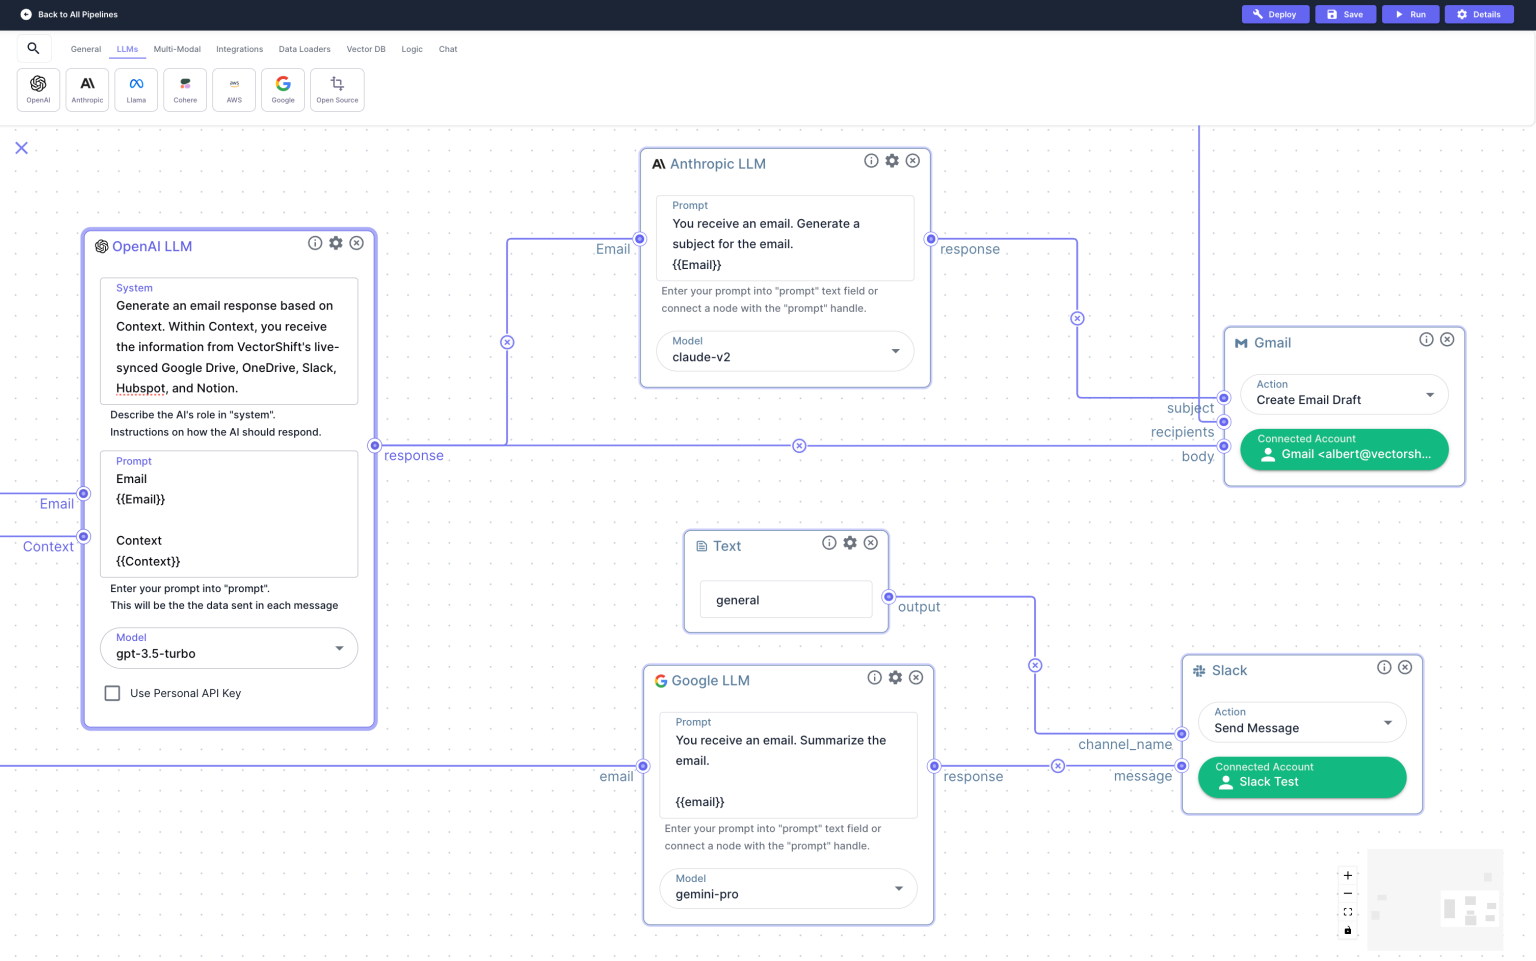Open the Gmail Action dropdown
The height and width of the screenshot is (961, 1536).
pos(1344,394)
